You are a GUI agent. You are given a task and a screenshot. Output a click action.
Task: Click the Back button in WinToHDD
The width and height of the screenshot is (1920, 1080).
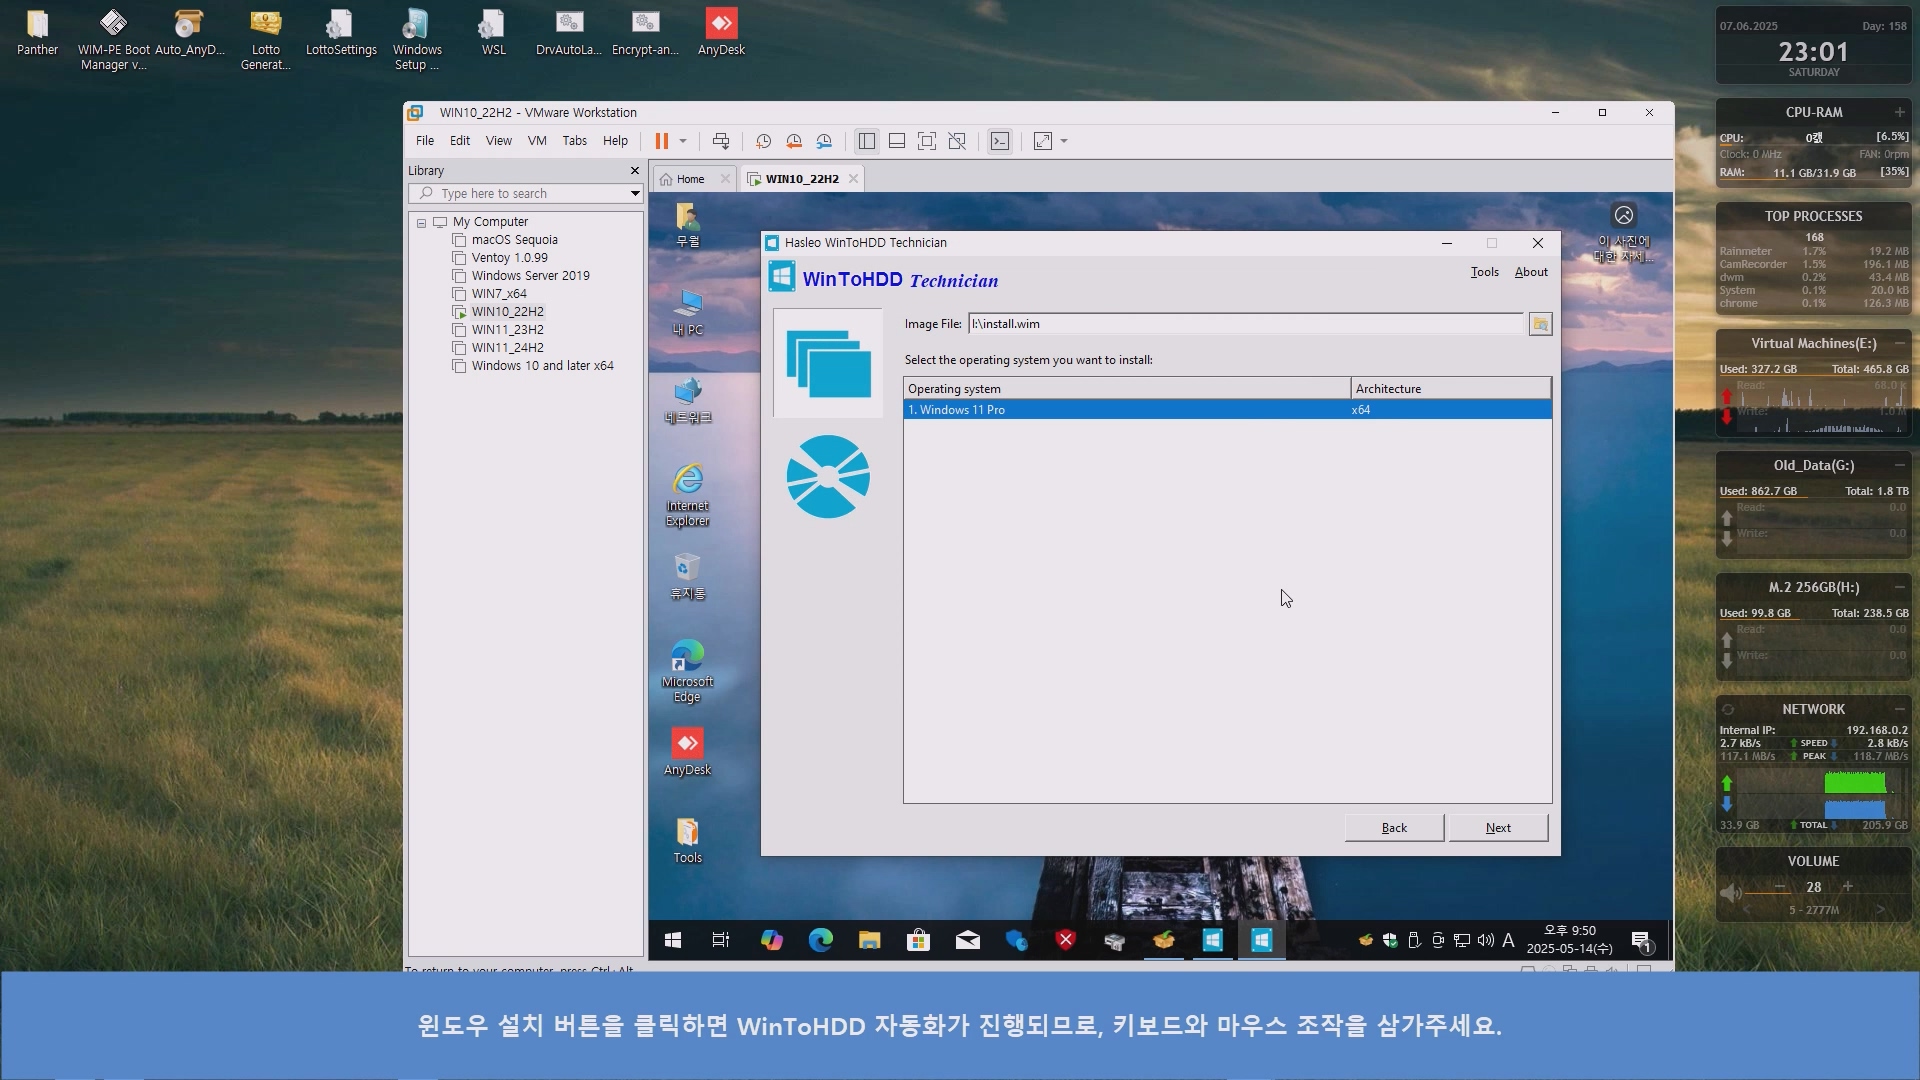tap(1394, 828)
